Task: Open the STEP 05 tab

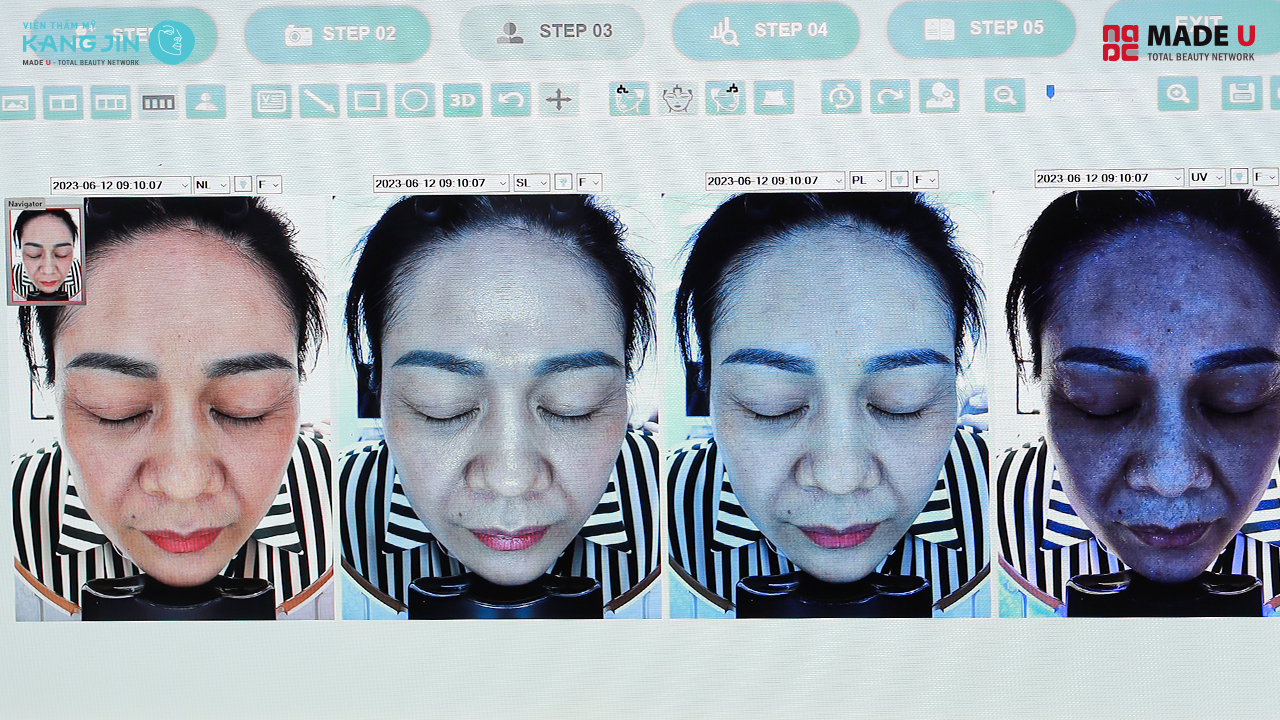Action: click(x=981, y=29)
